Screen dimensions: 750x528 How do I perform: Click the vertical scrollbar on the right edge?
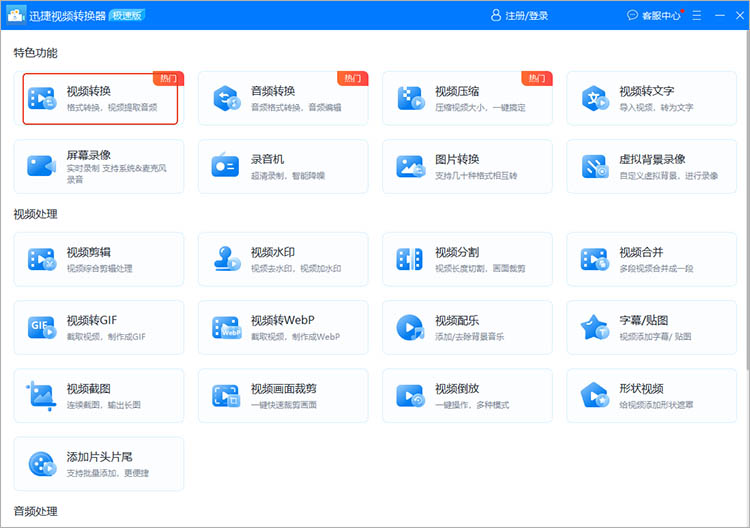(x=747, y=201)
